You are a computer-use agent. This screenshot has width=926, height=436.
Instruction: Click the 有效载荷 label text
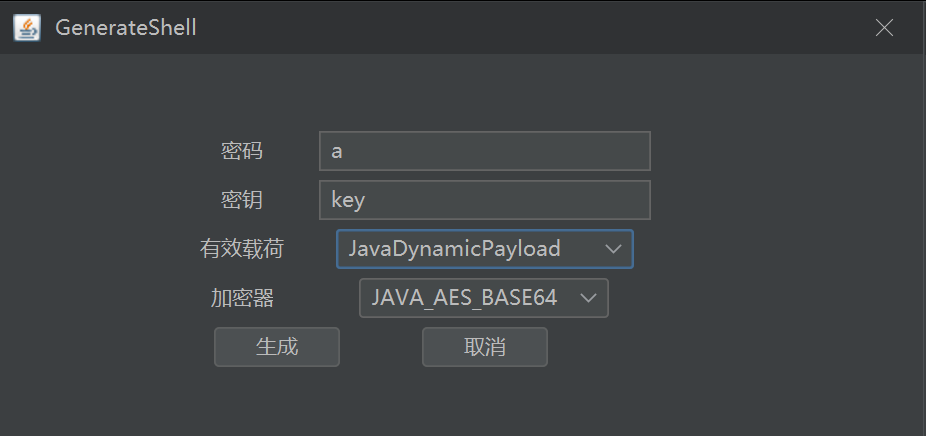(x=242, y=249)
